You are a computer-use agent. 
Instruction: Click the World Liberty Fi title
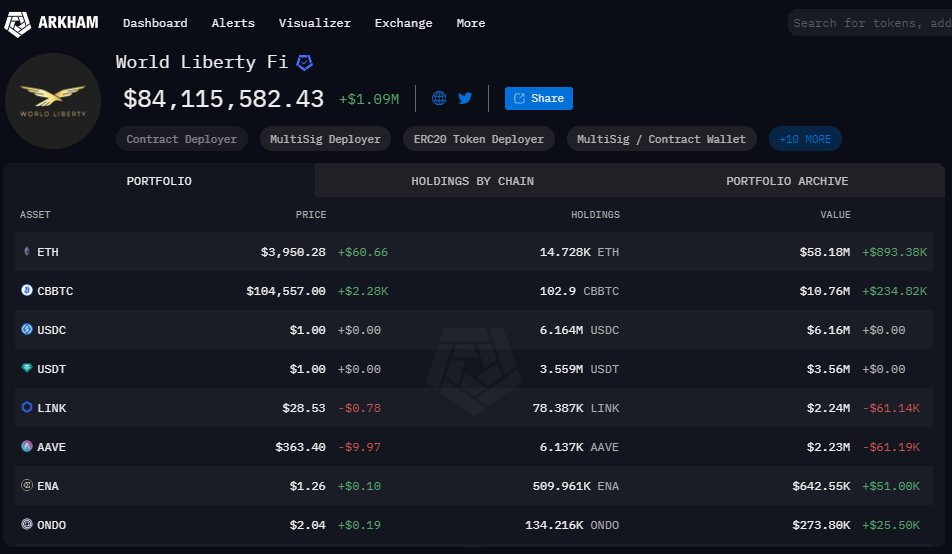tap(202, 62)
